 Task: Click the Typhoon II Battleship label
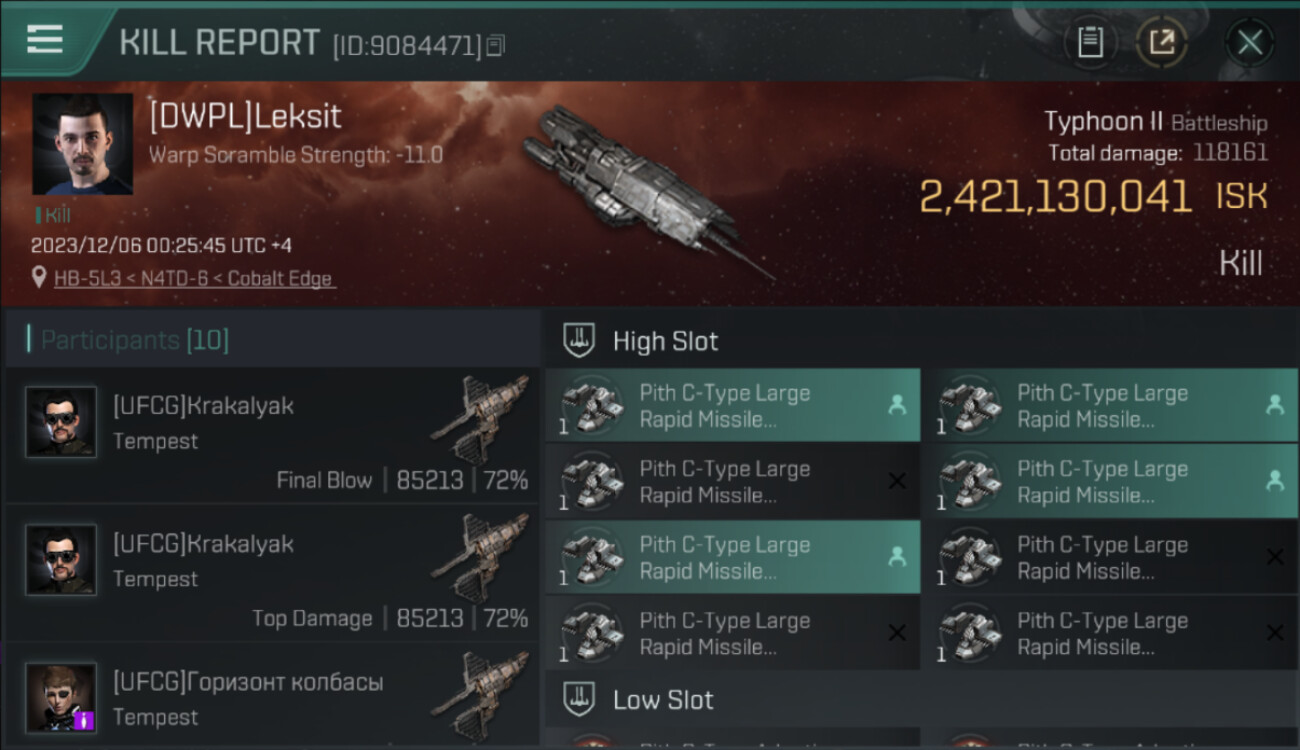click(1155, 123)
